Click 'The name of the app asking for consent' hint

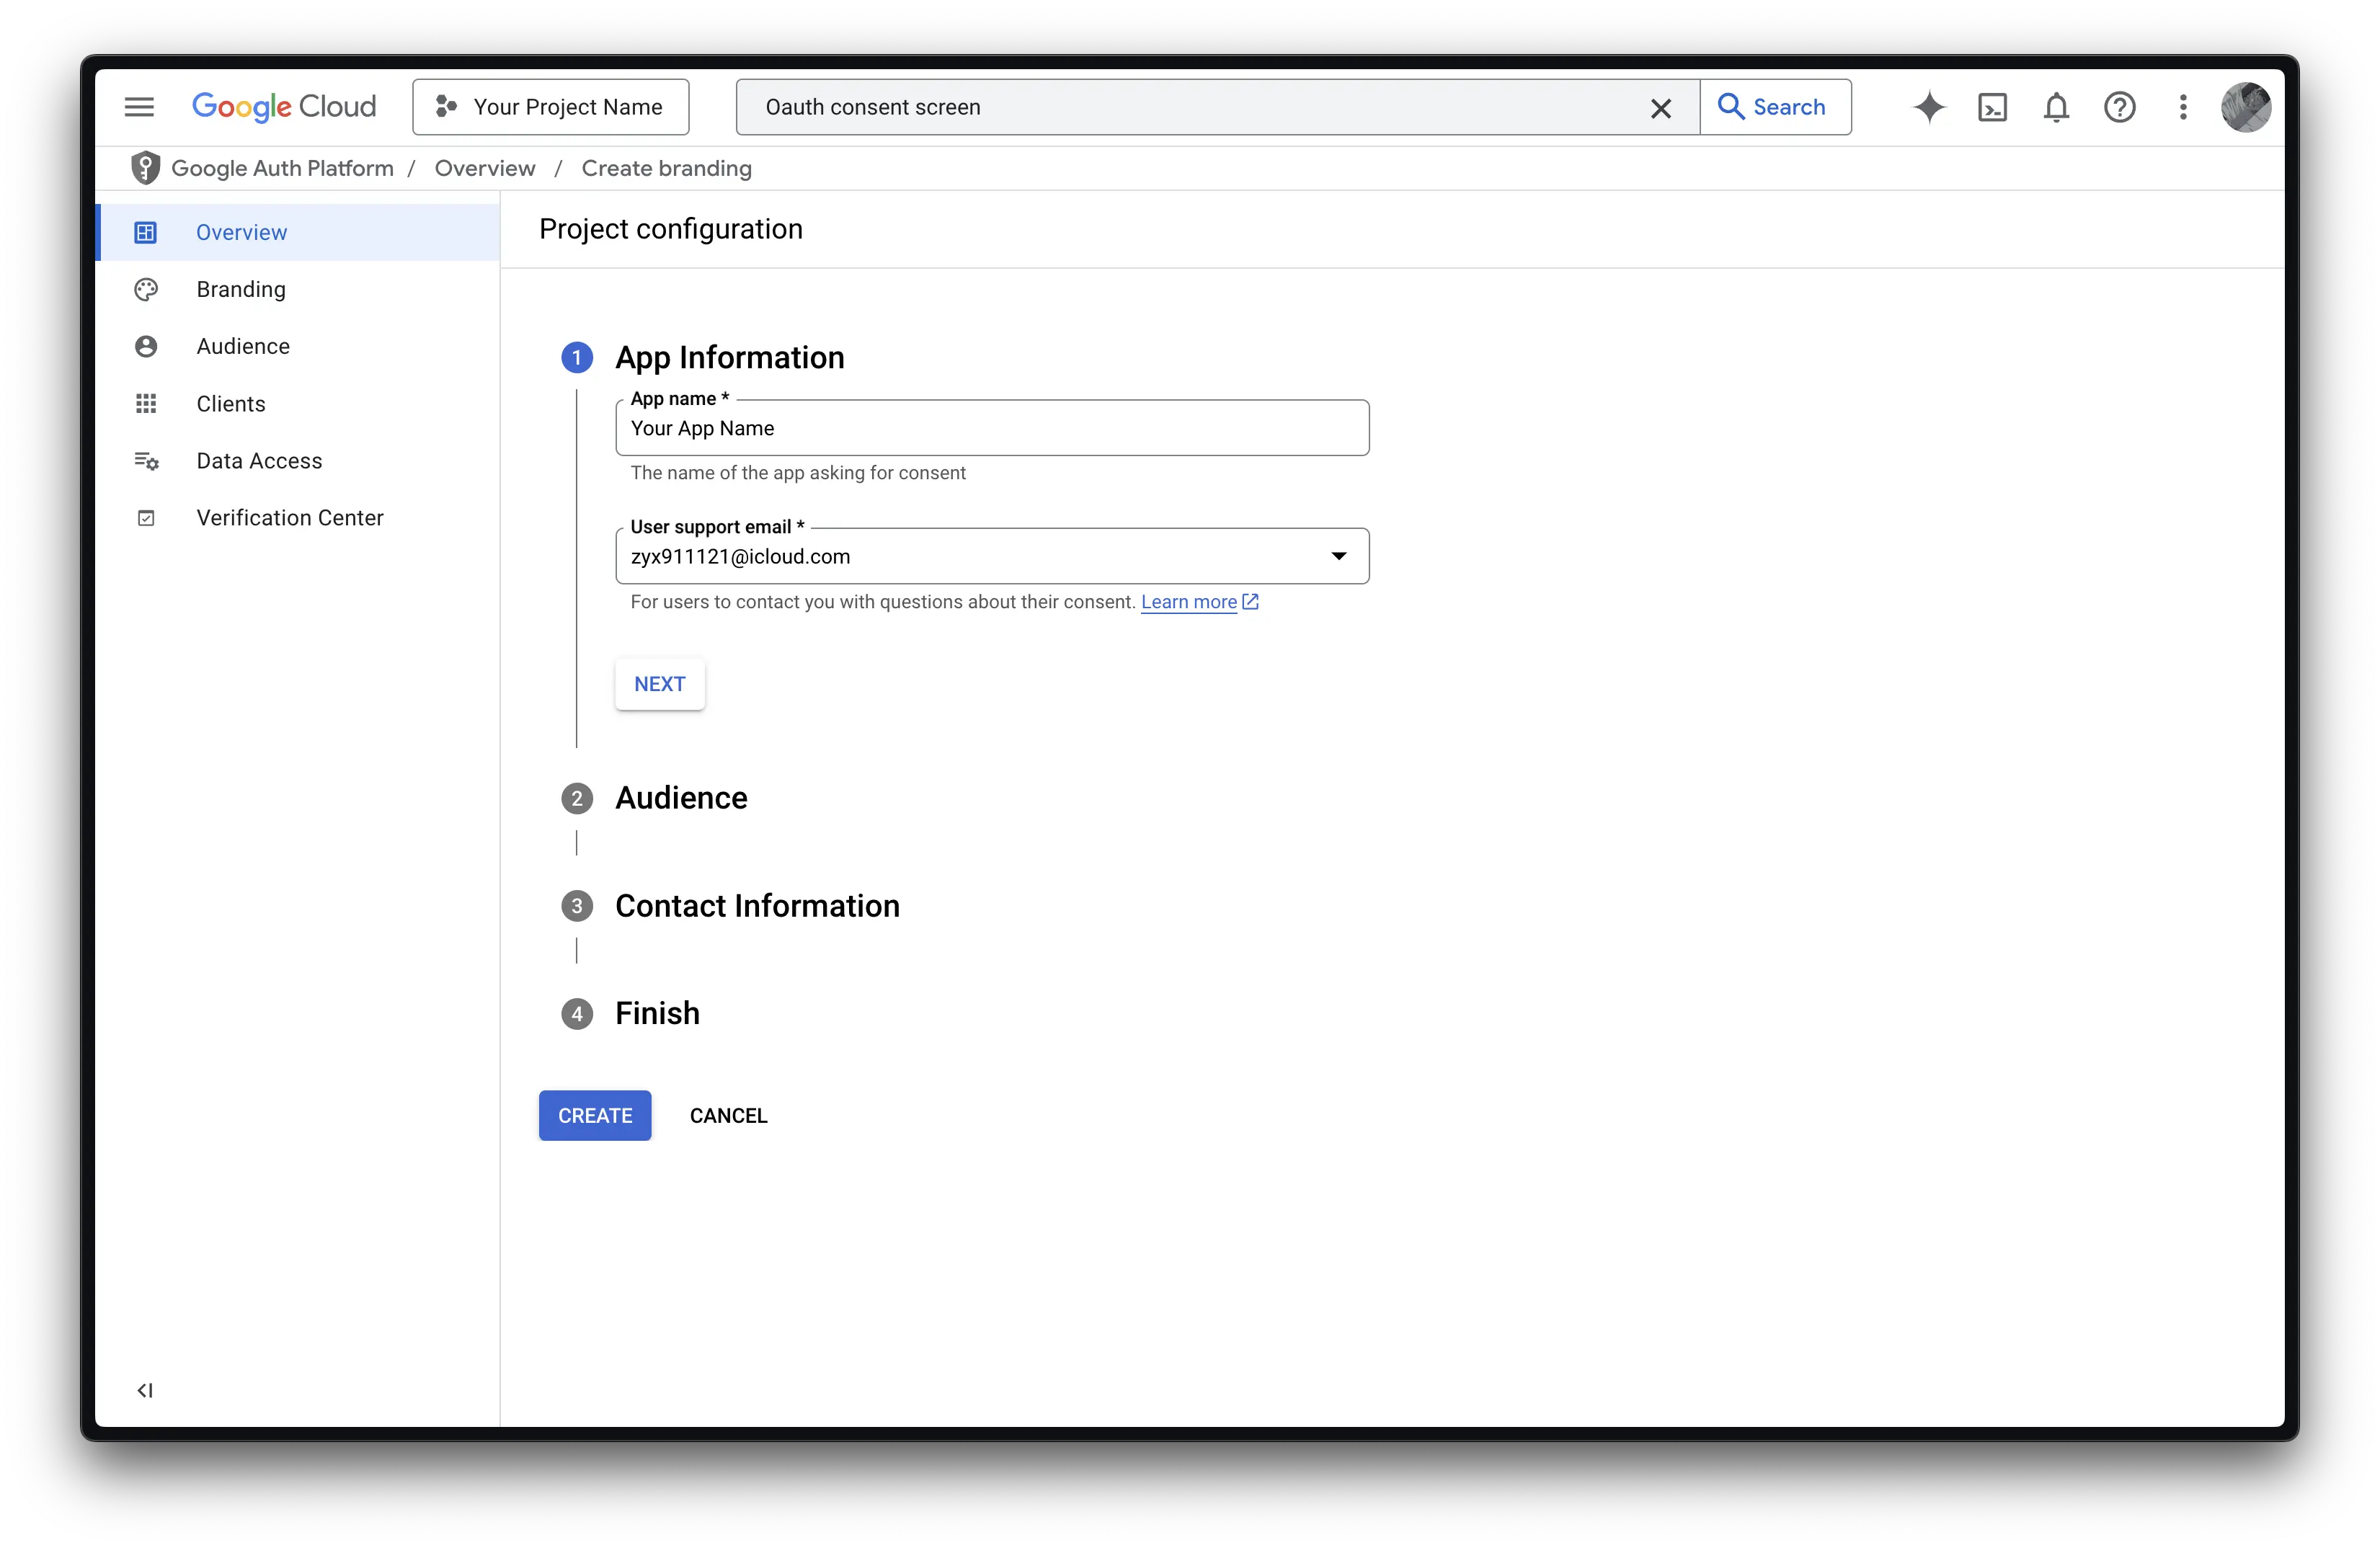click(x=798, y=473)
